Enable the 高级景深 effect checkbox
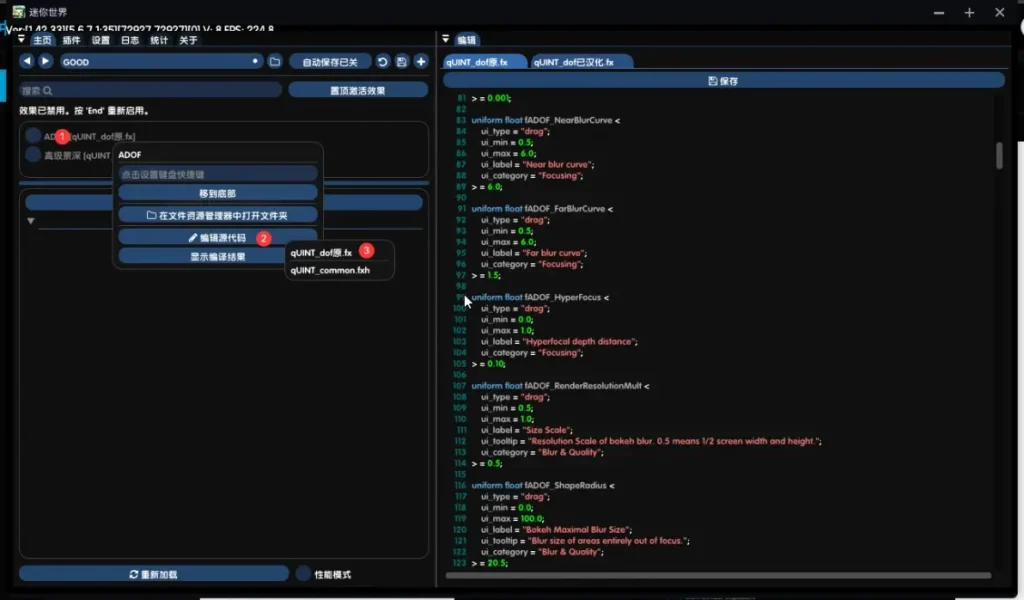The image size is (1024, 600). [33, 155]
